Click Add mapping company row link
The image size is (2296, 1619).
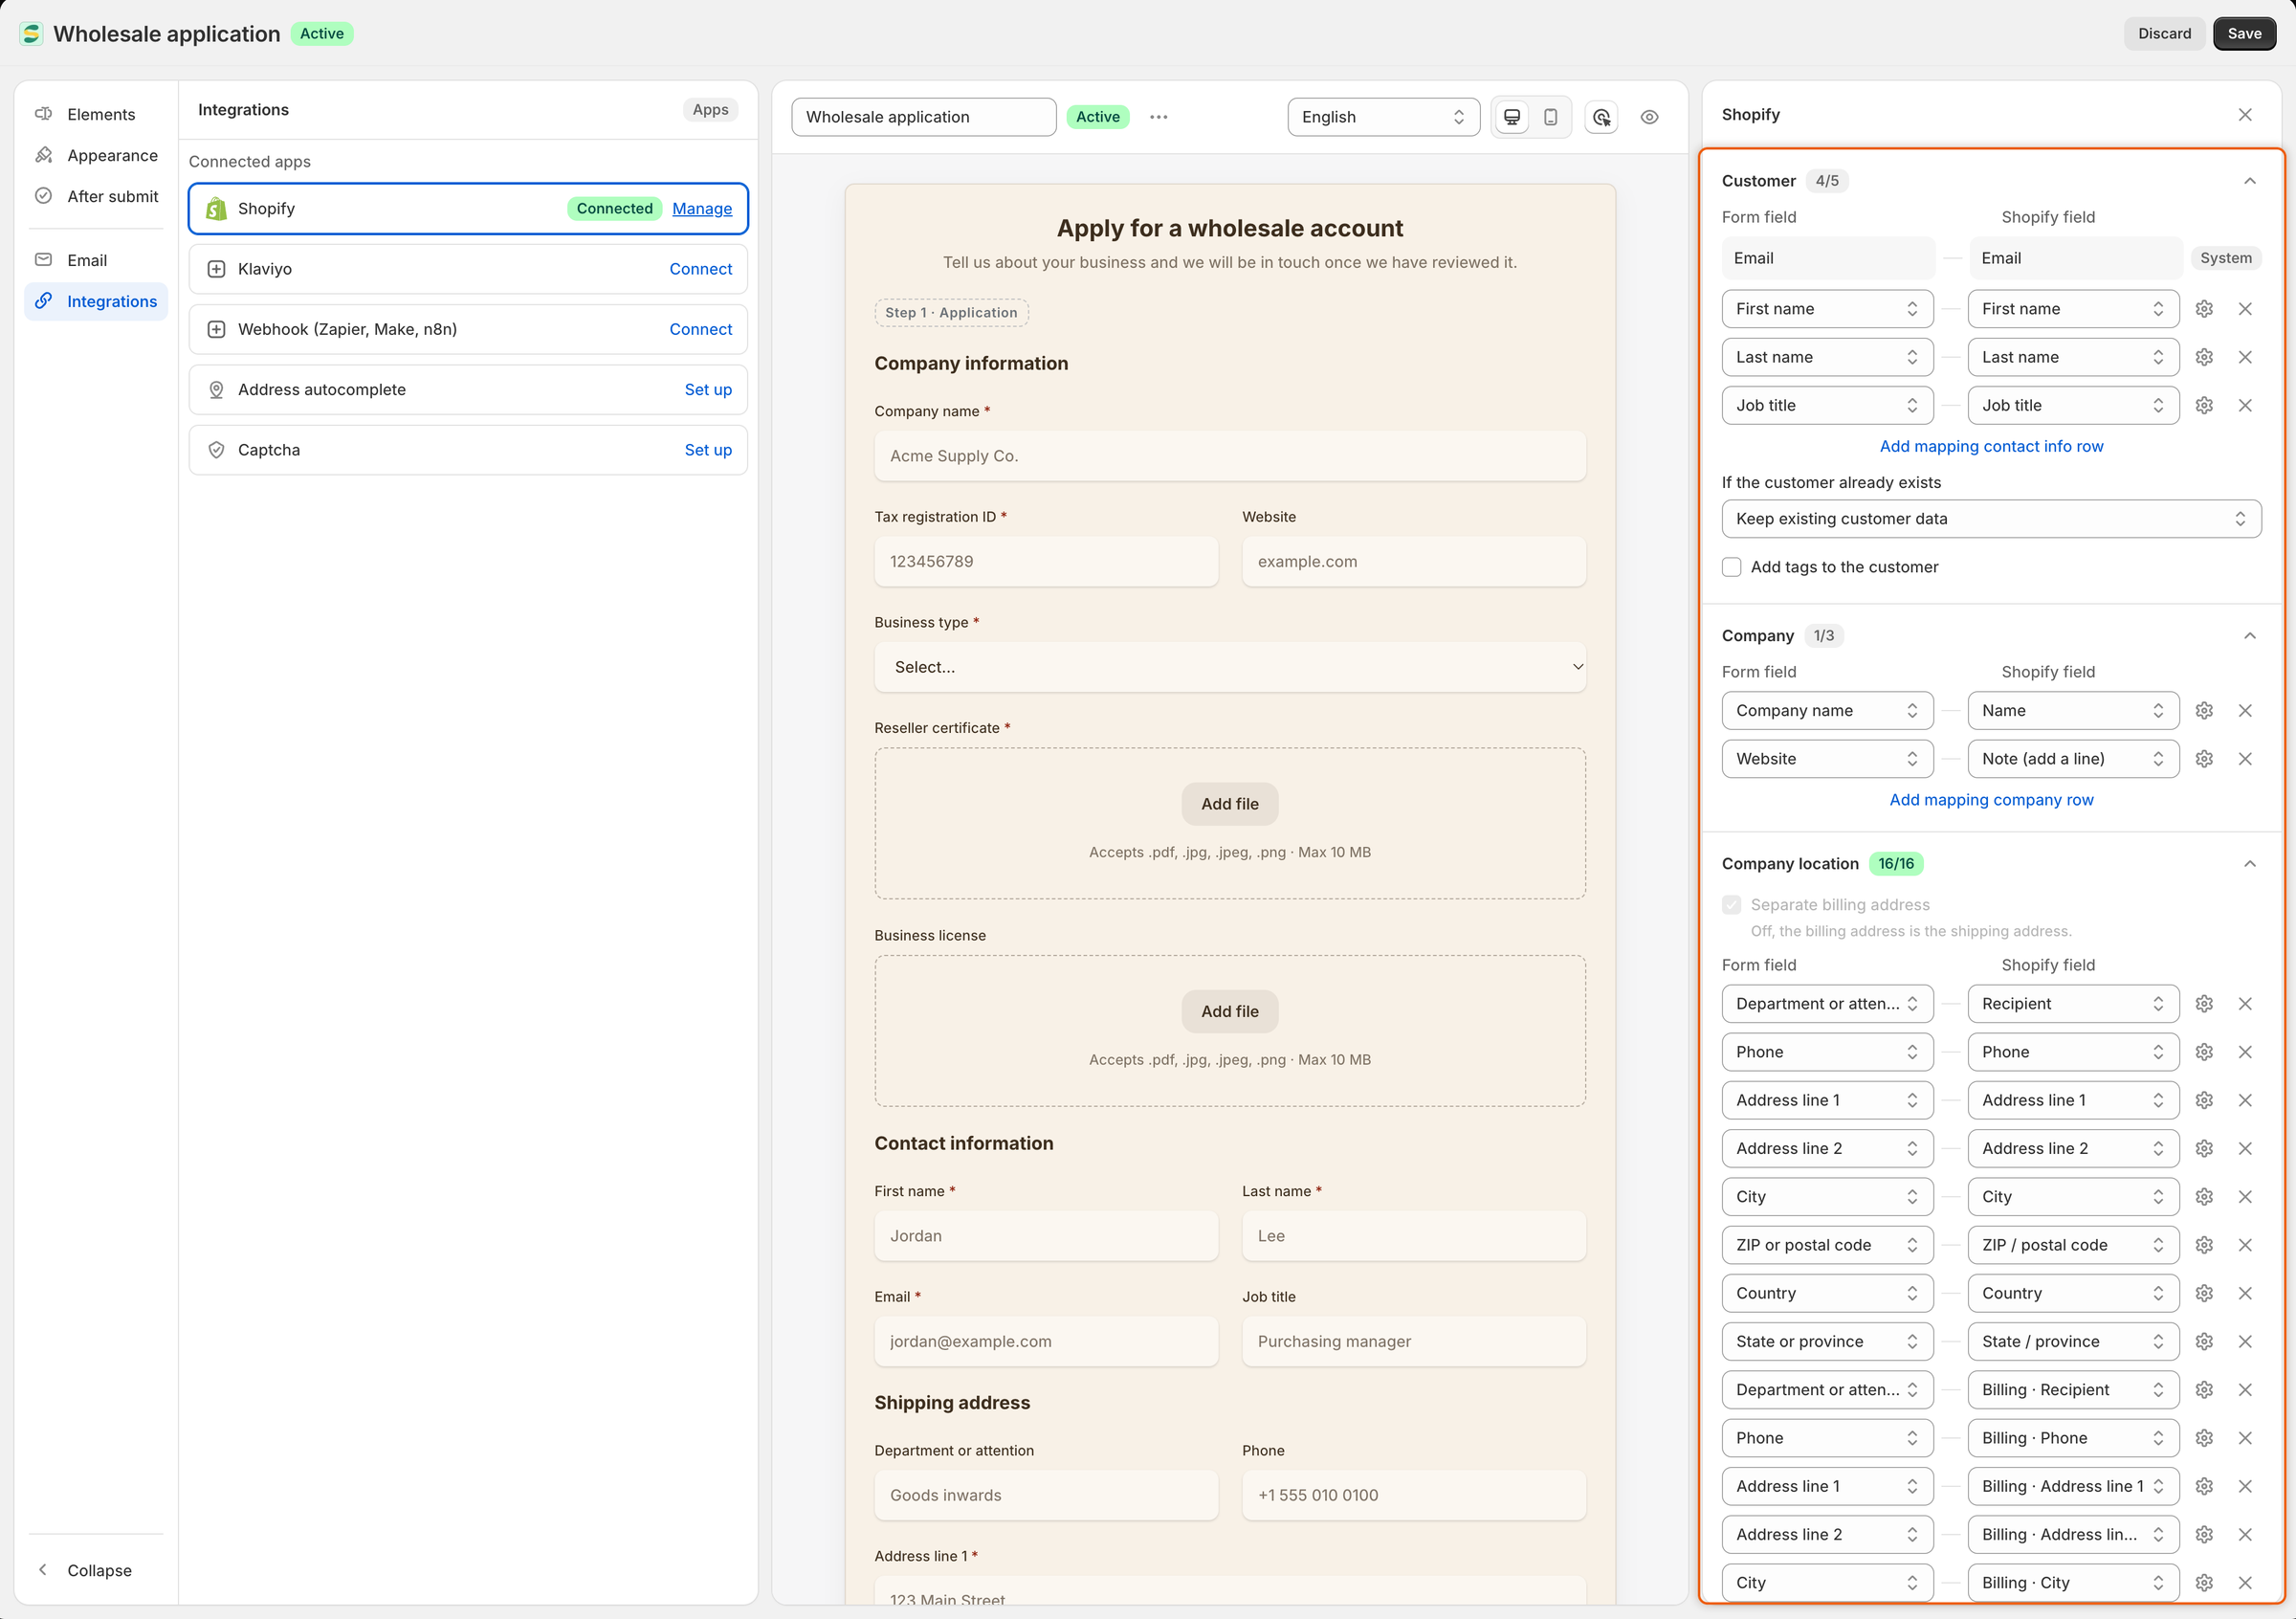pos(1991,800)
